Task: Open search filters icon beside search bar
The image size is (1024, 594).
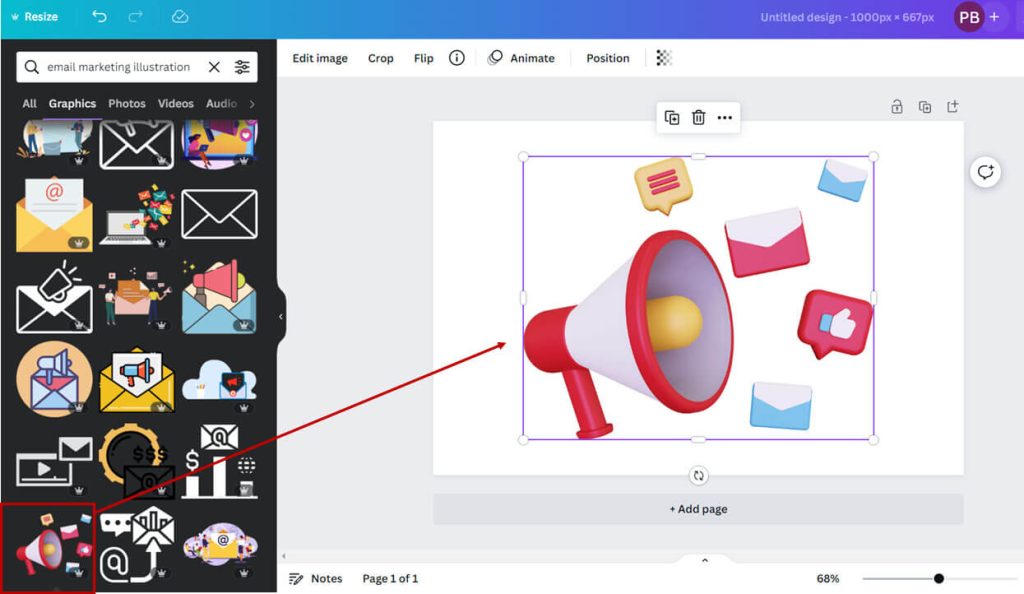Action: point(241,66)
